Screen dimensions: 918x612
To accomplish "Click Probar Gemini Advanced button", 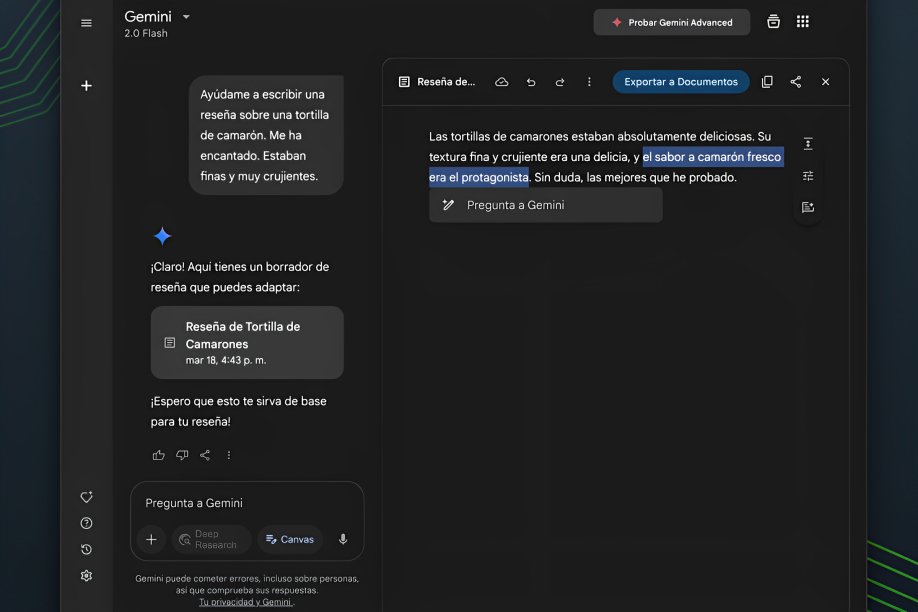I will coord(672,22).
